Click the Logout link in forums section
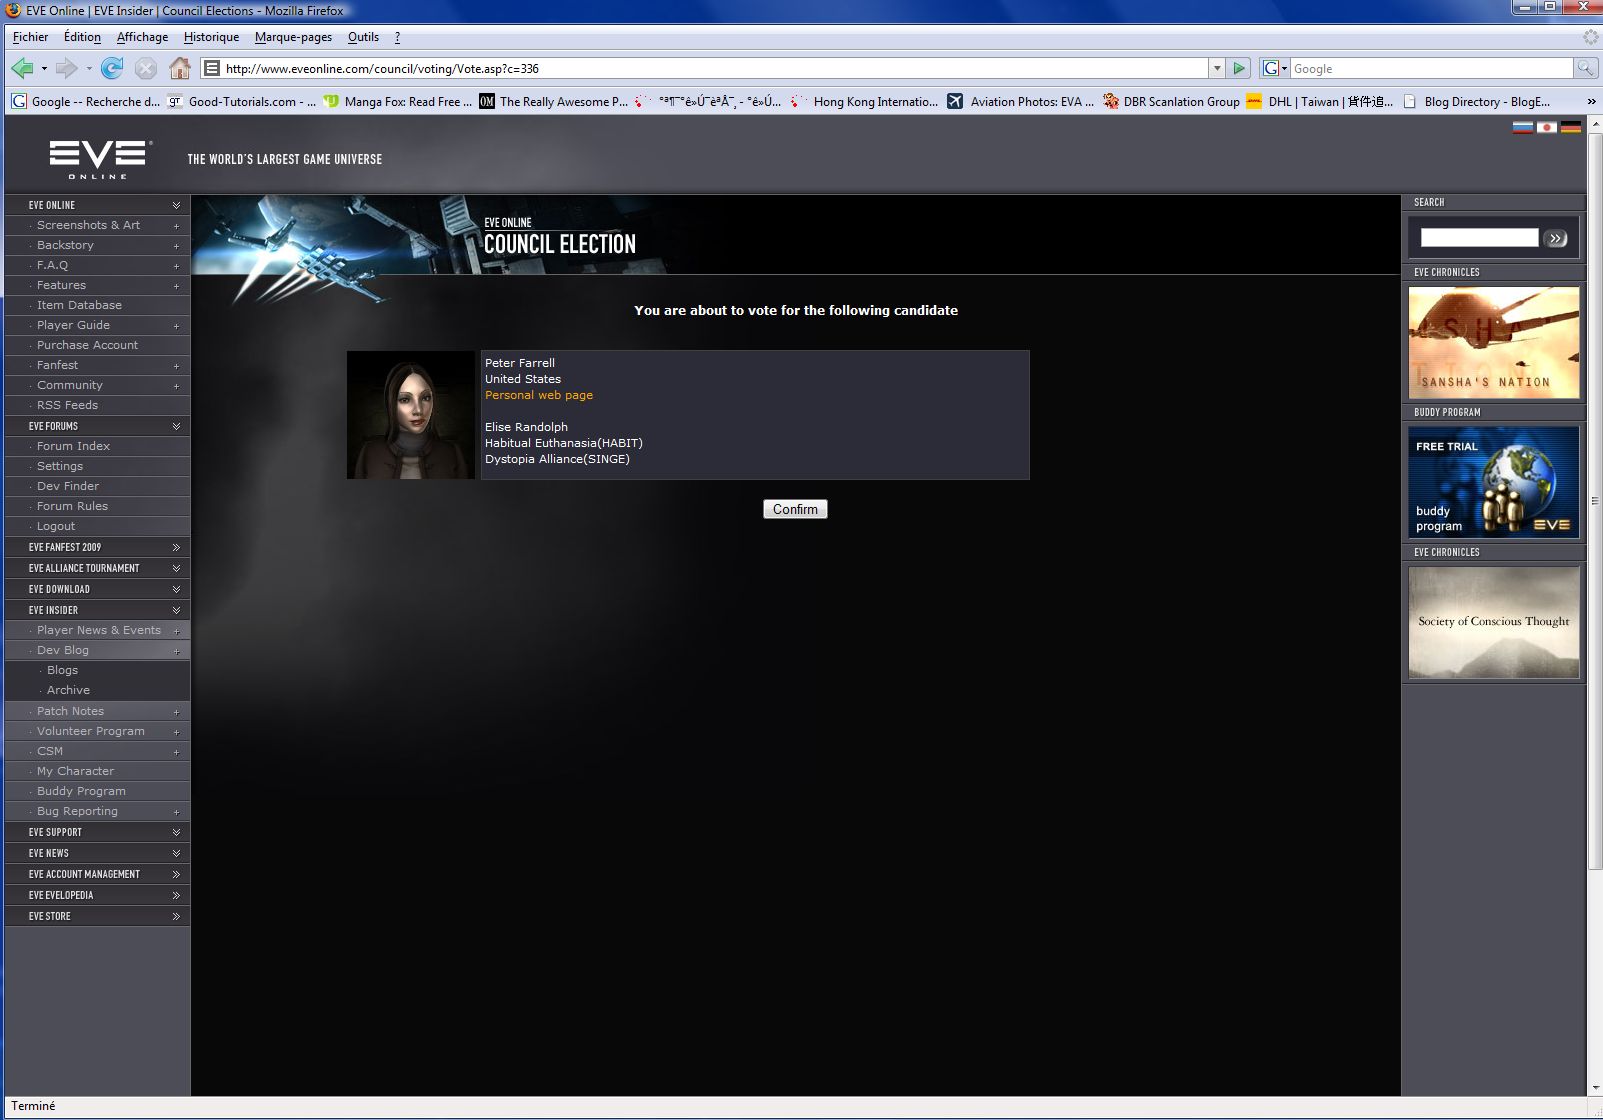 (56, 526)
